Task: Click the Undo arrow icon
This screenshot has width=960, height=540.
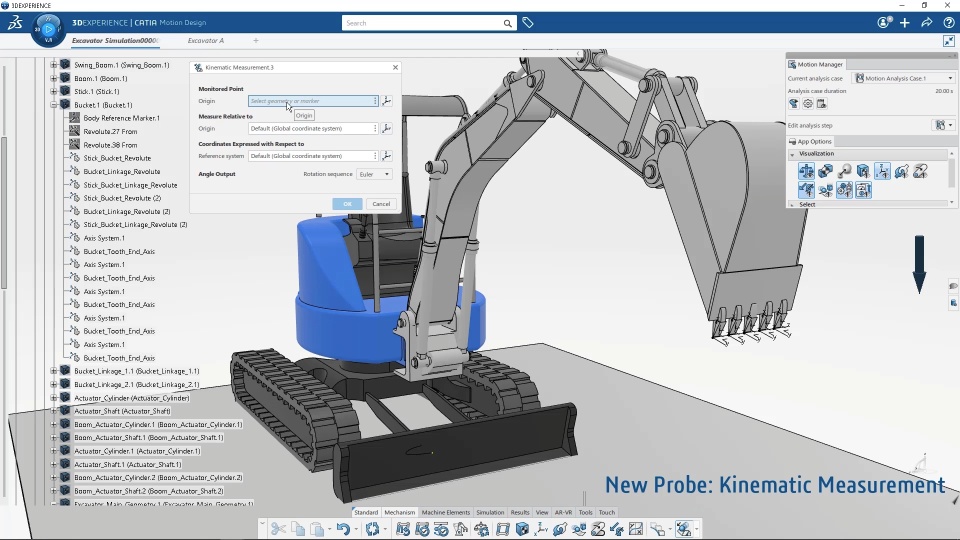Action: click(x=343, y=529)
